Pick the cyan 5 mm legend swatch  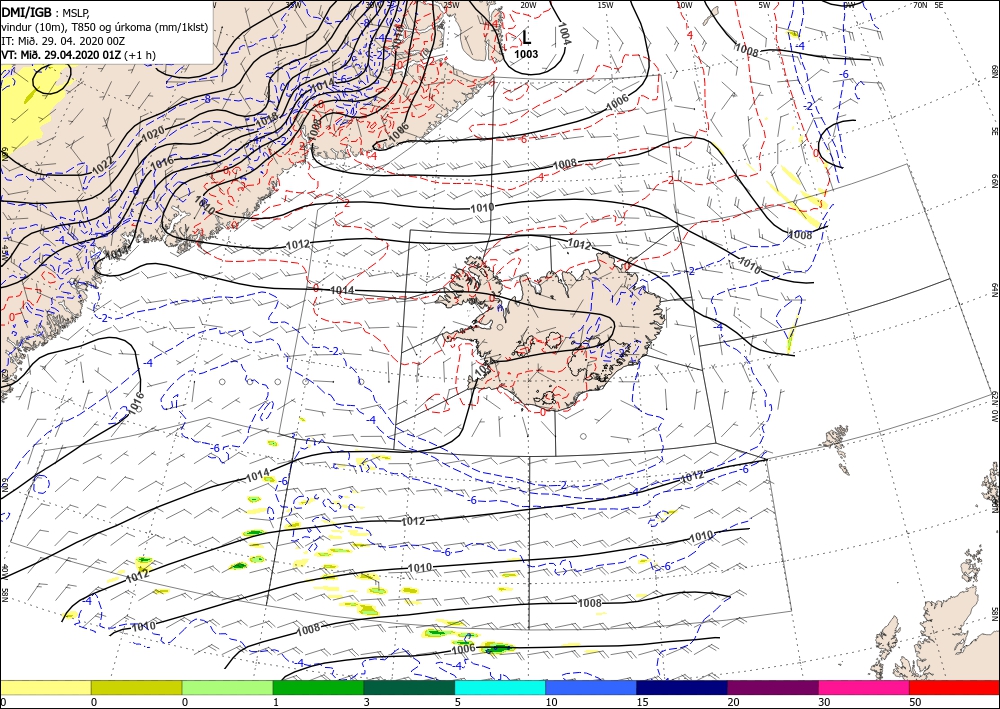click(500, 687)
